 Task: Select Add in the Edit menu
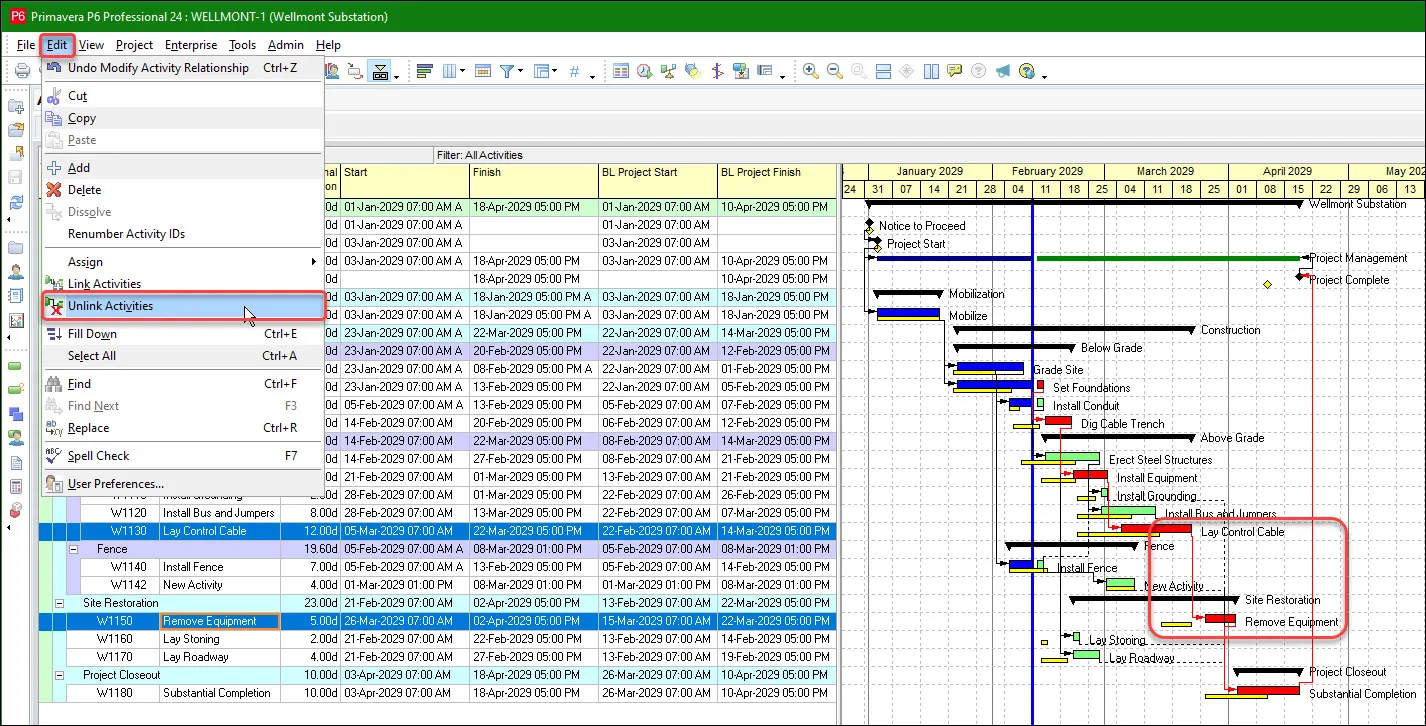[183, 168]
